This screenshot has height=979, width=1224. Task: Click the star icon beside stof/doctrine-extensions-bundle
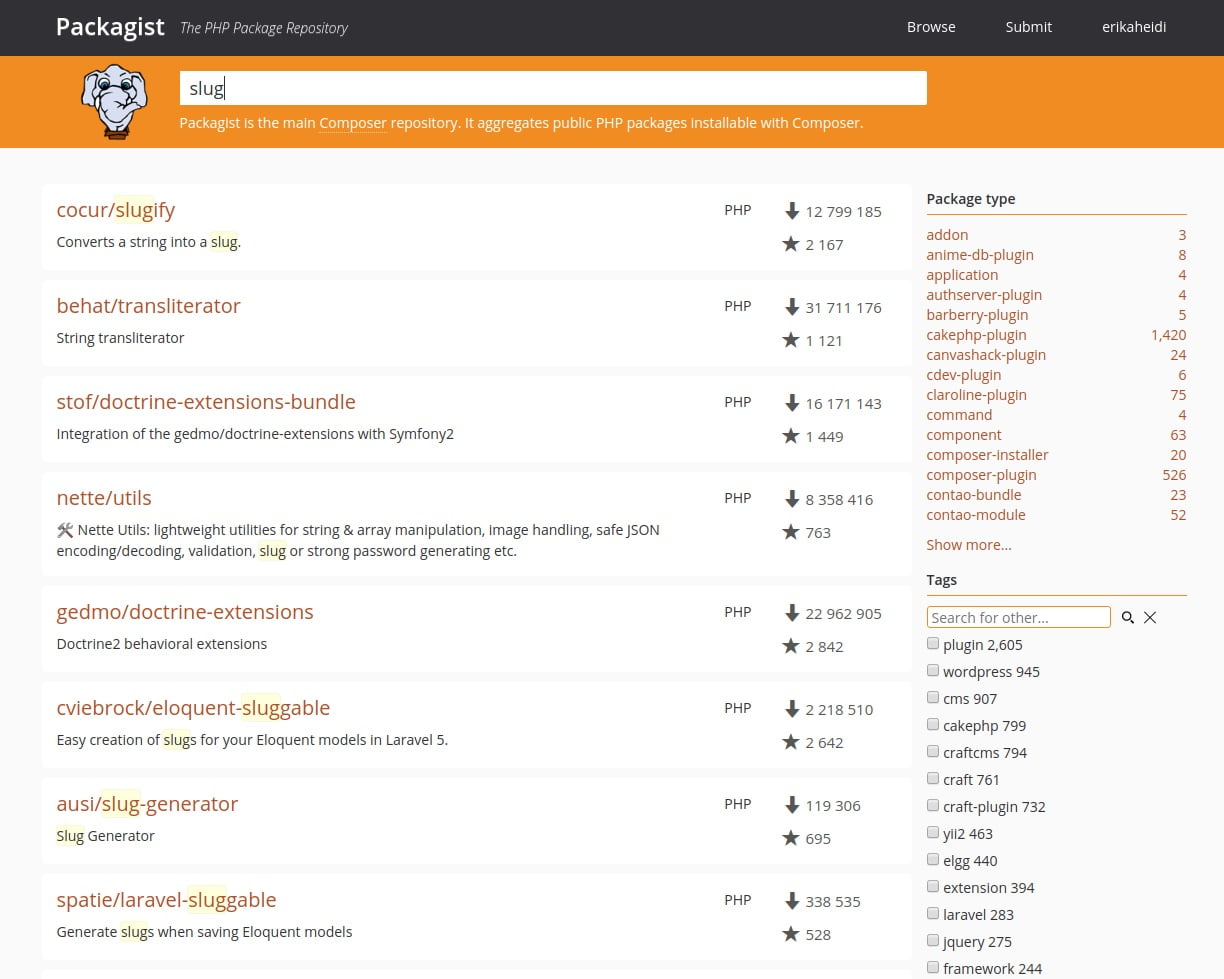pos(791,436)
